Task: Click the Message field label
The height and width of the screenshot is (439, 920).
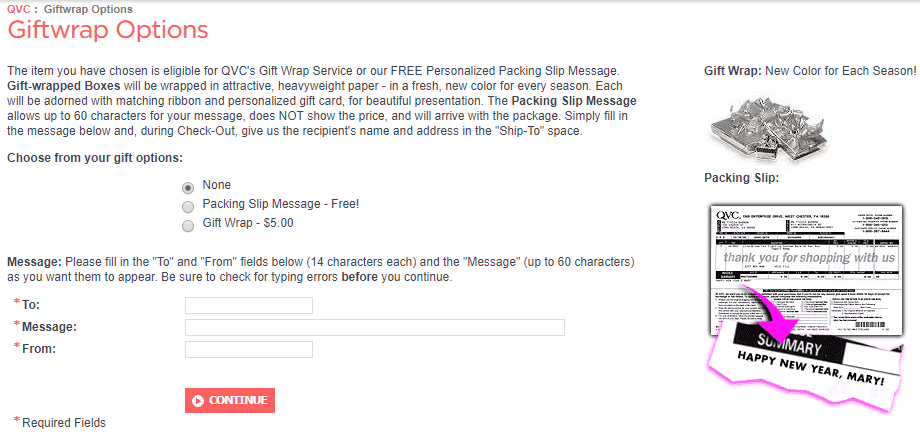Action: pos(49,327)
